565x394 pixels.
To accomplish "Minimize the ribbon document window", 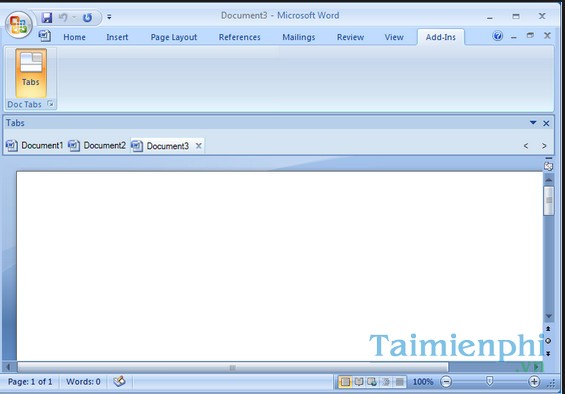I will 513,36.
